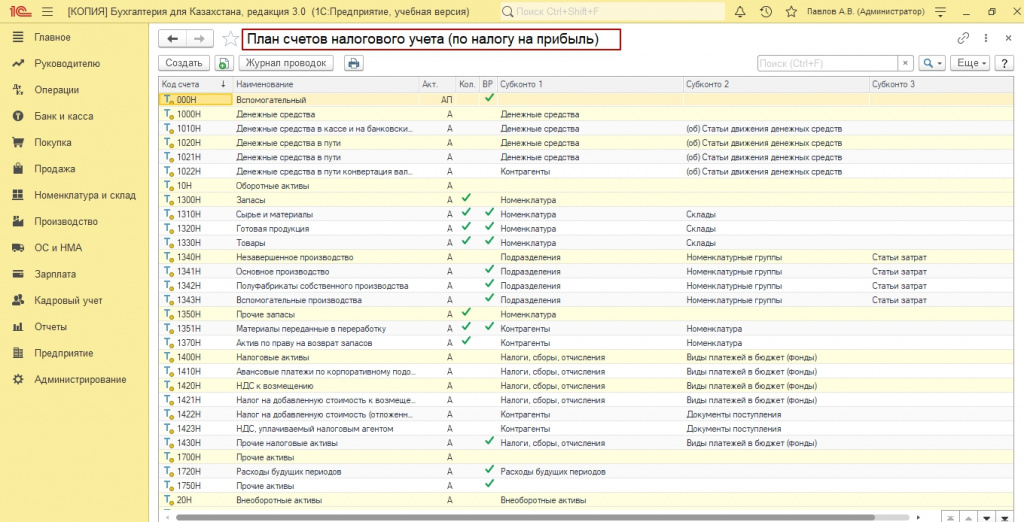The width and height of the screenshot is (1024, 522).
Task: Click the Администрирование gear icon
Action: pos(18,379)
